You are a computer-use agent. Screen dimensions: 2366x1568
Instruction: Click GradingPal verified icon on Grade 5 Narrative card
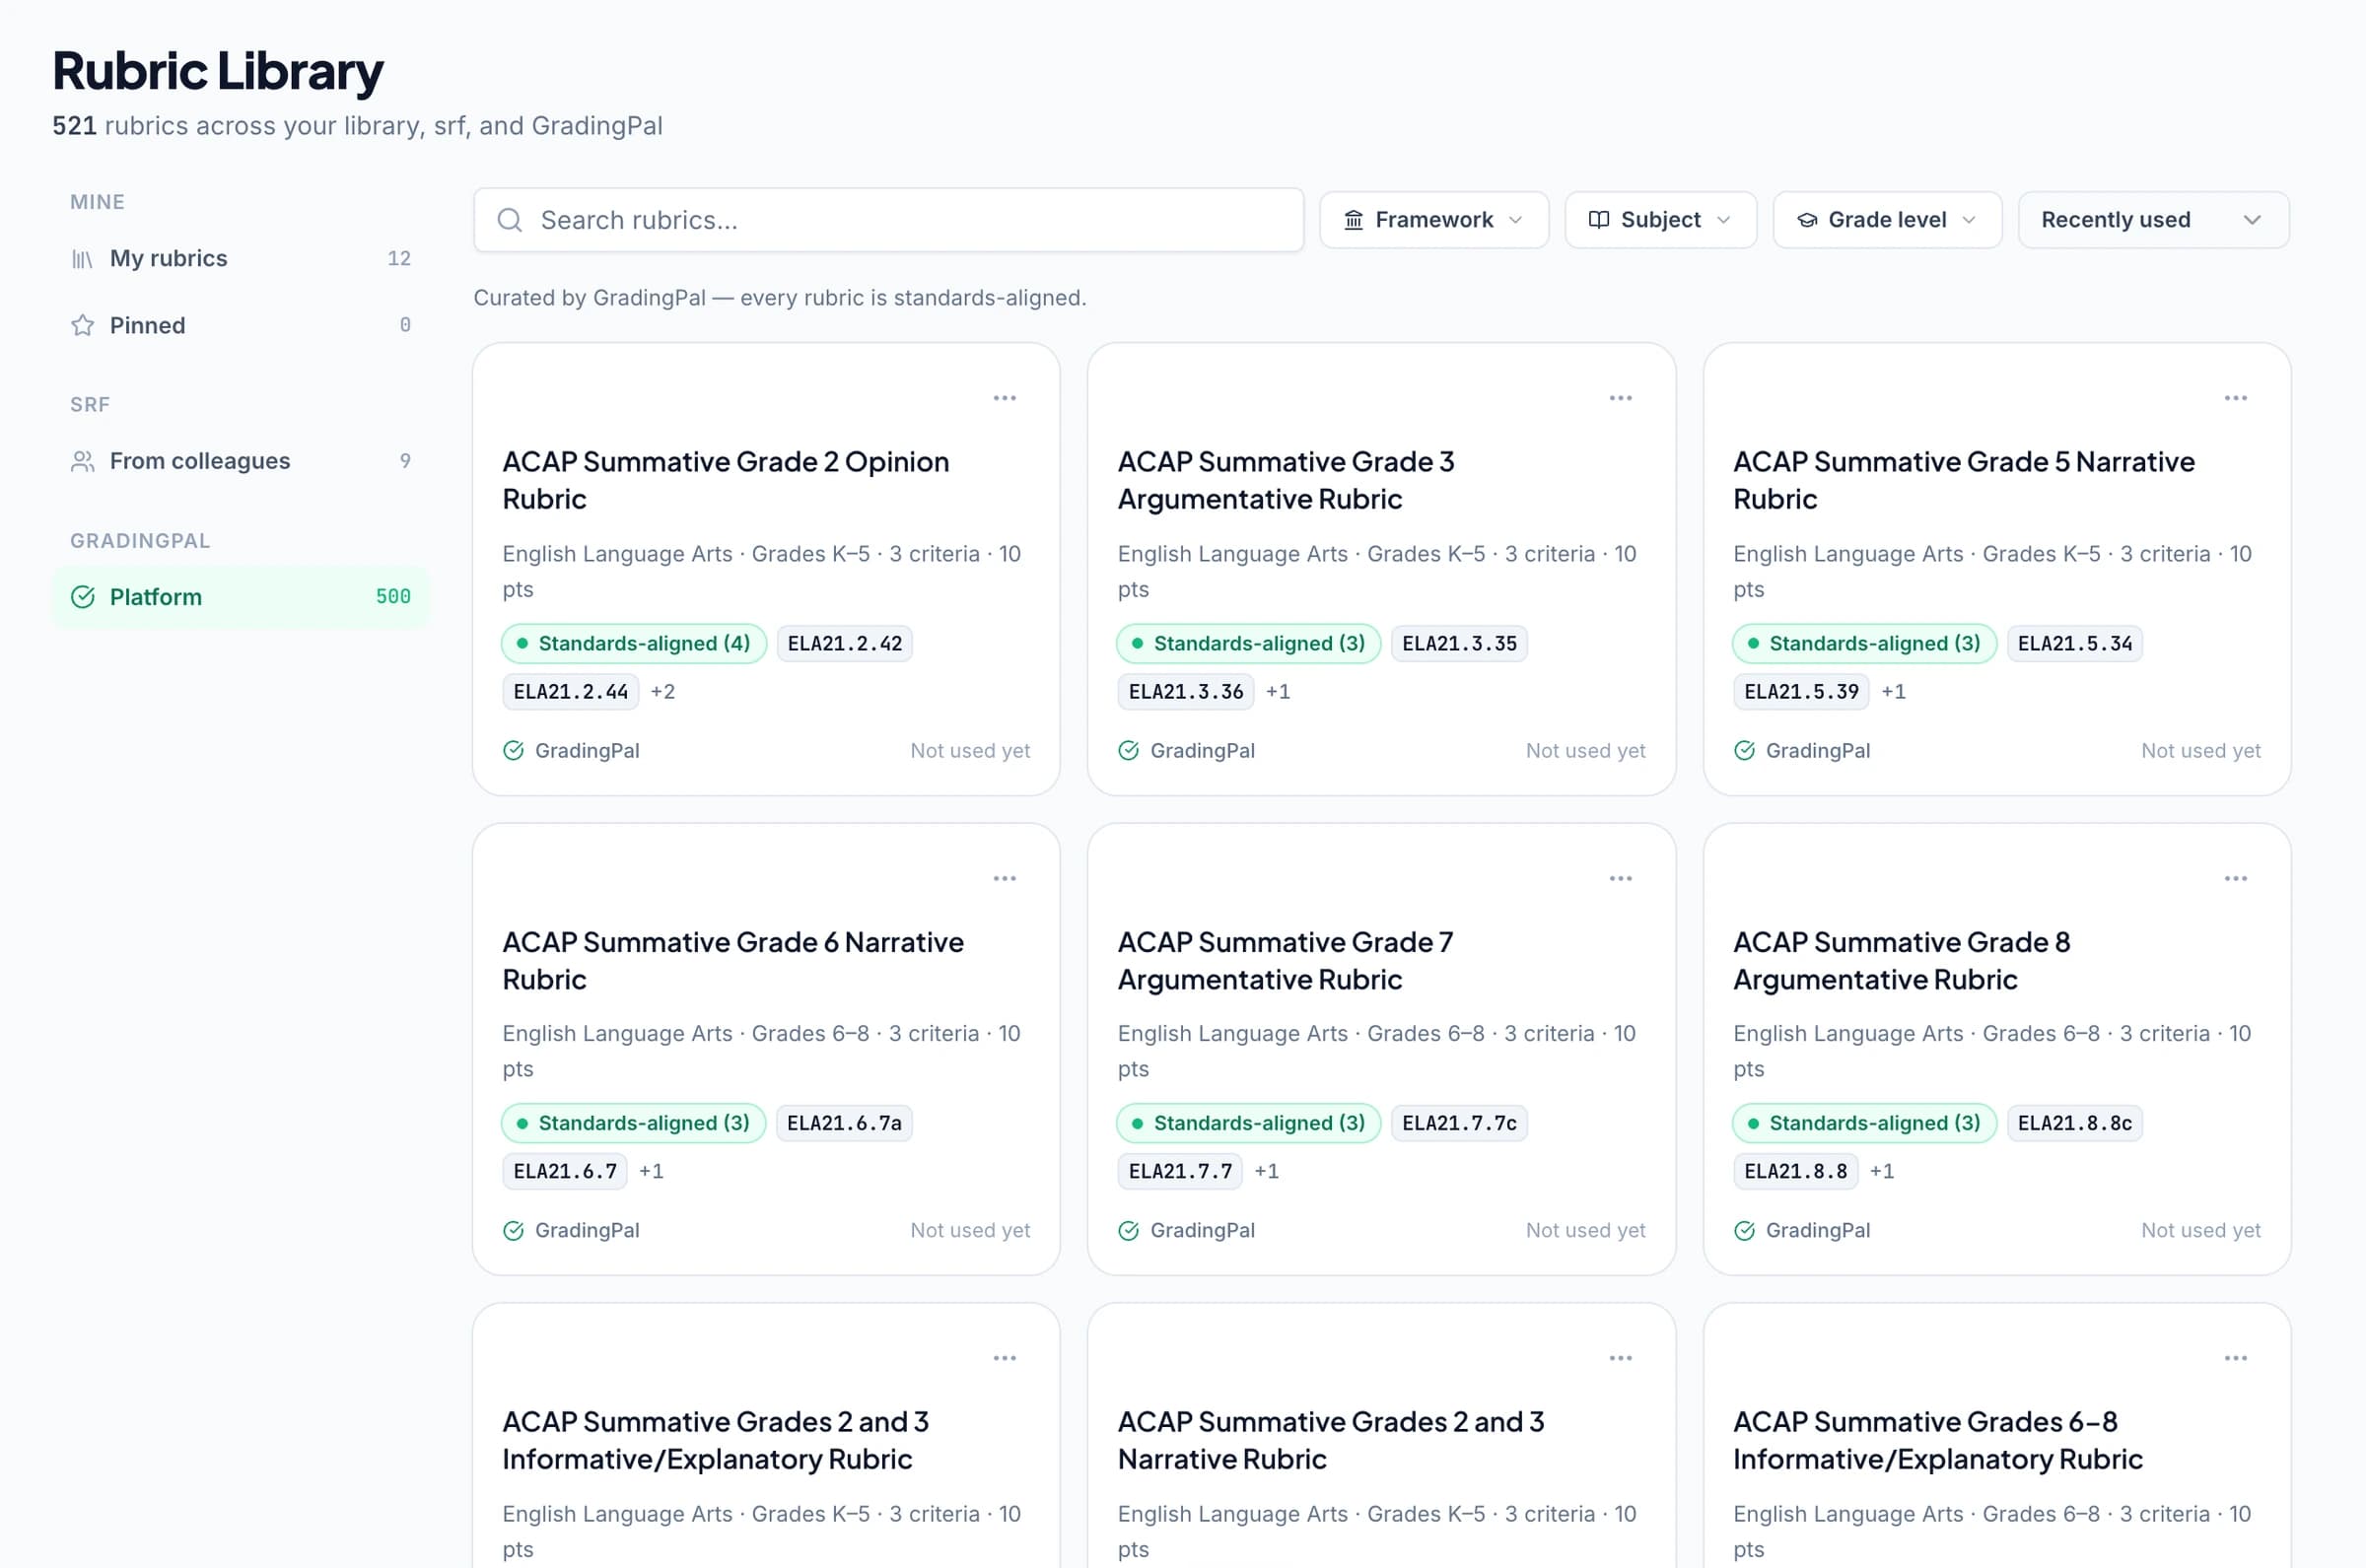click(1744, 751)
